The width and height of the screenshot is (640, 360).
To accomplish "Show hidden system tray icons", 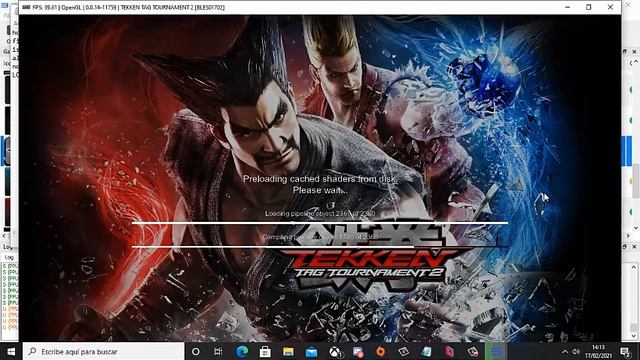I will coord(565,351).
